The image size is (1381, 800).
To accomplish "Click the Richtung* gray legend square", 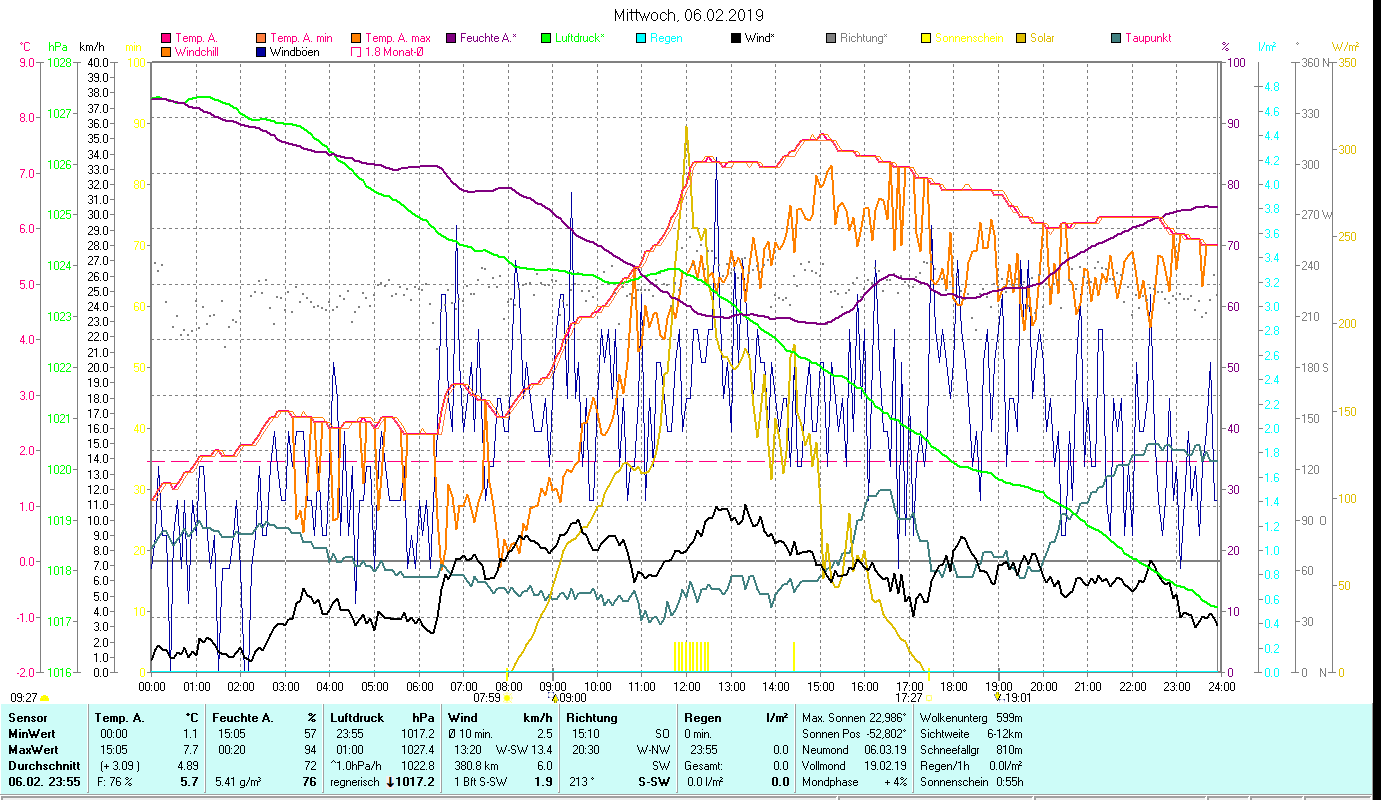I will coord(830,39).
